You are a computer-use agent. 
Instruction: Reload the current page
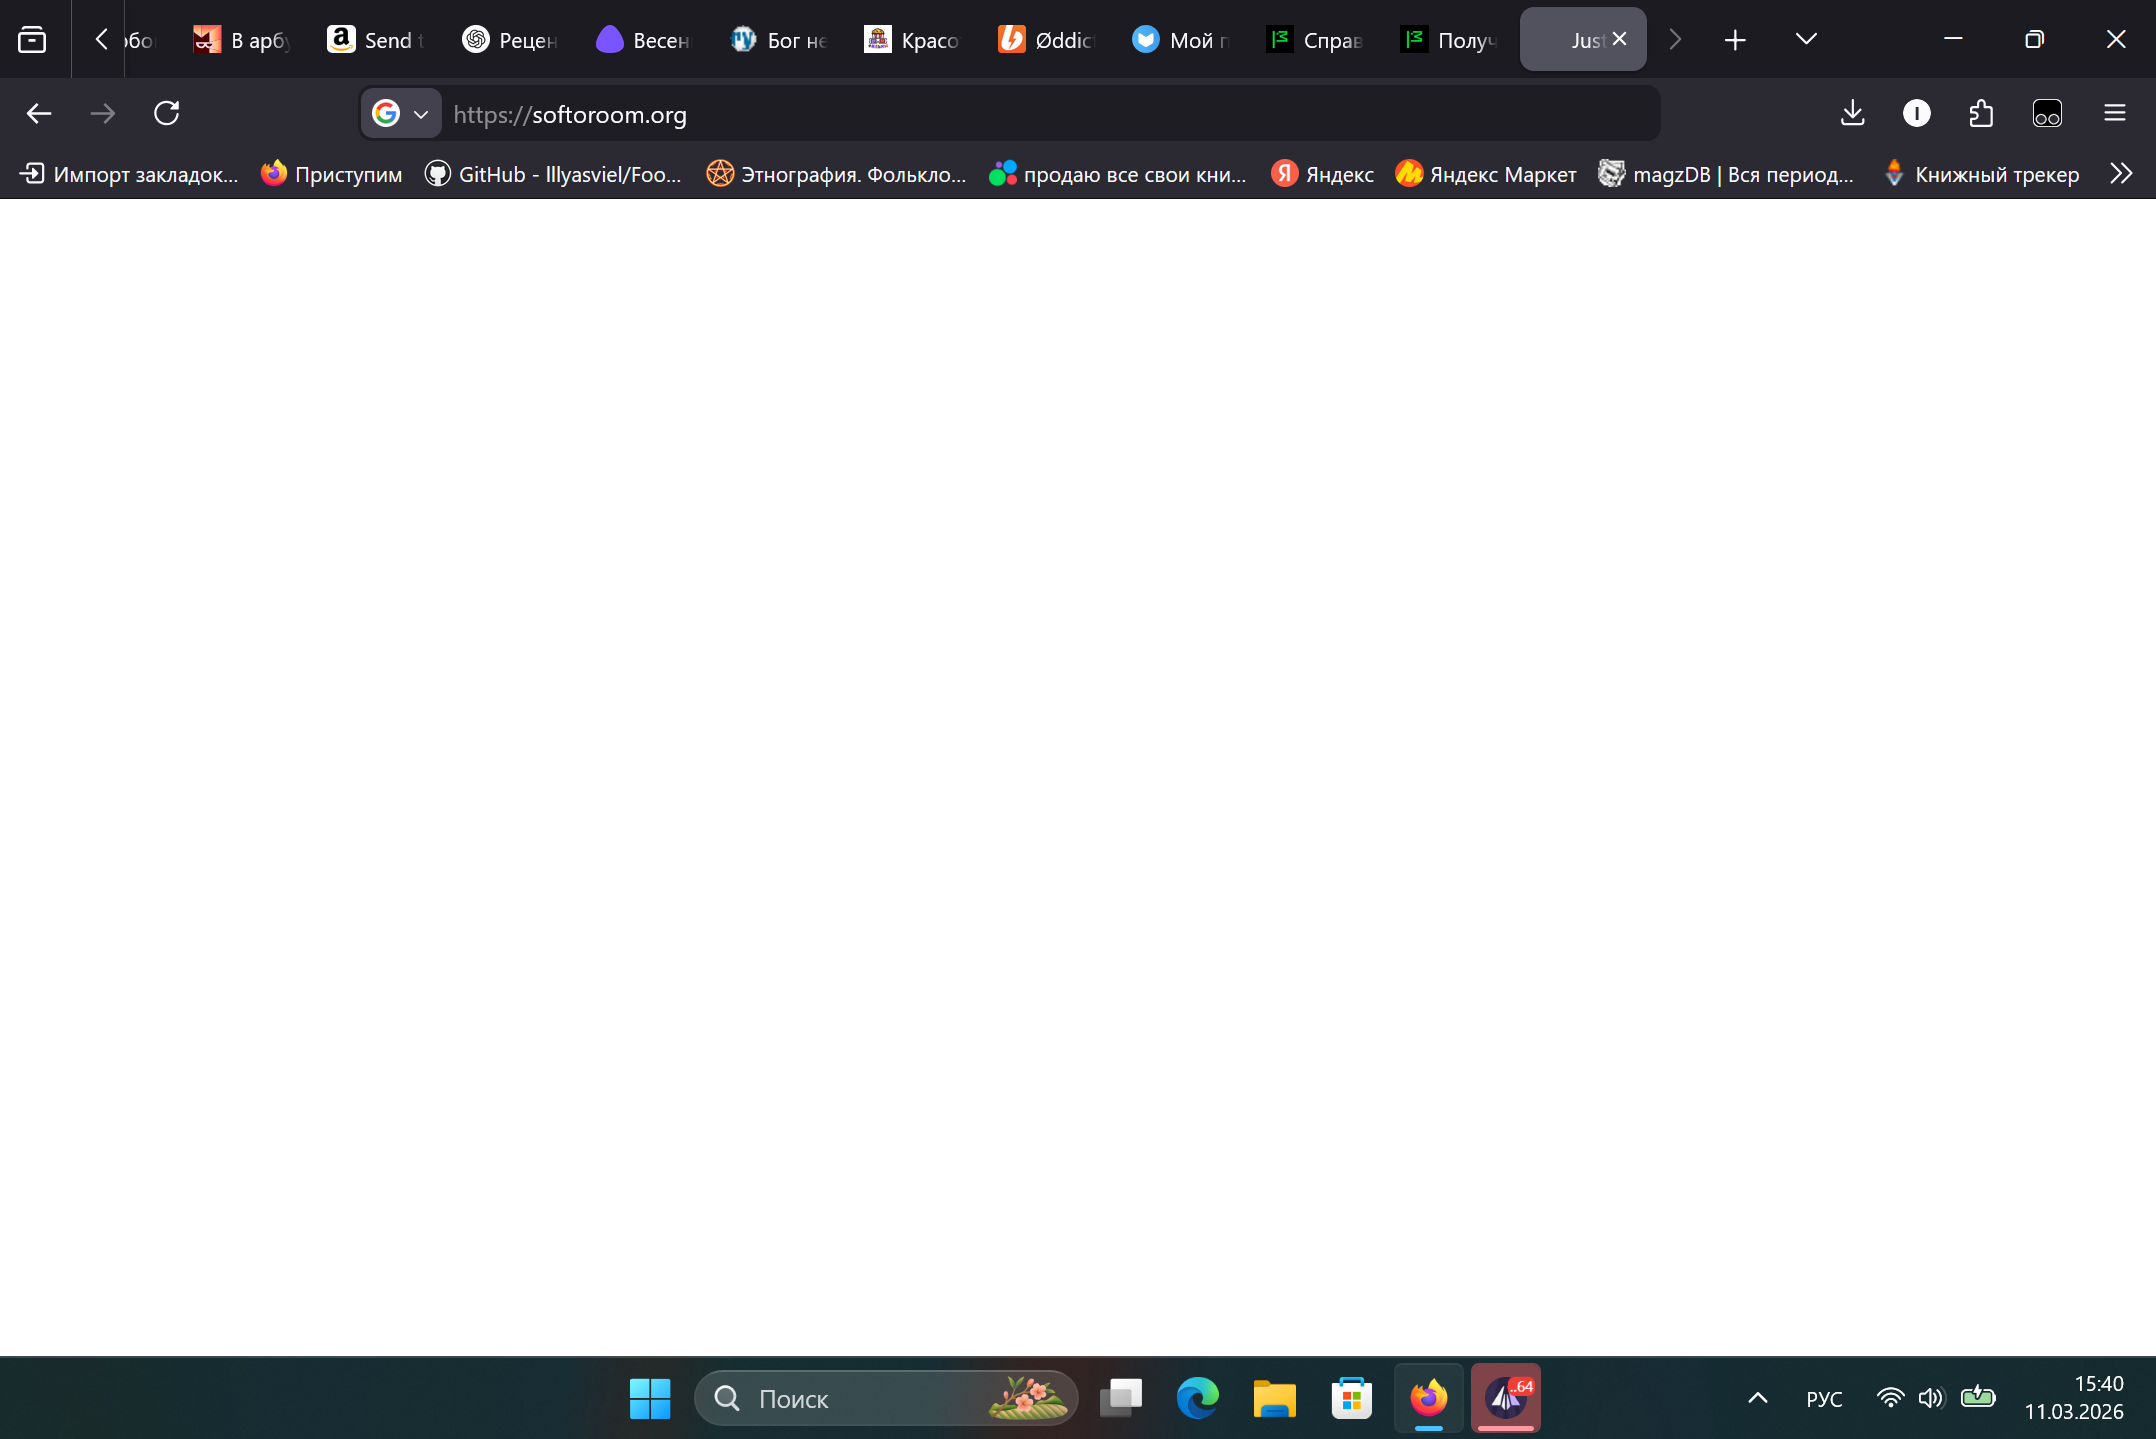[x=166, y=113]
